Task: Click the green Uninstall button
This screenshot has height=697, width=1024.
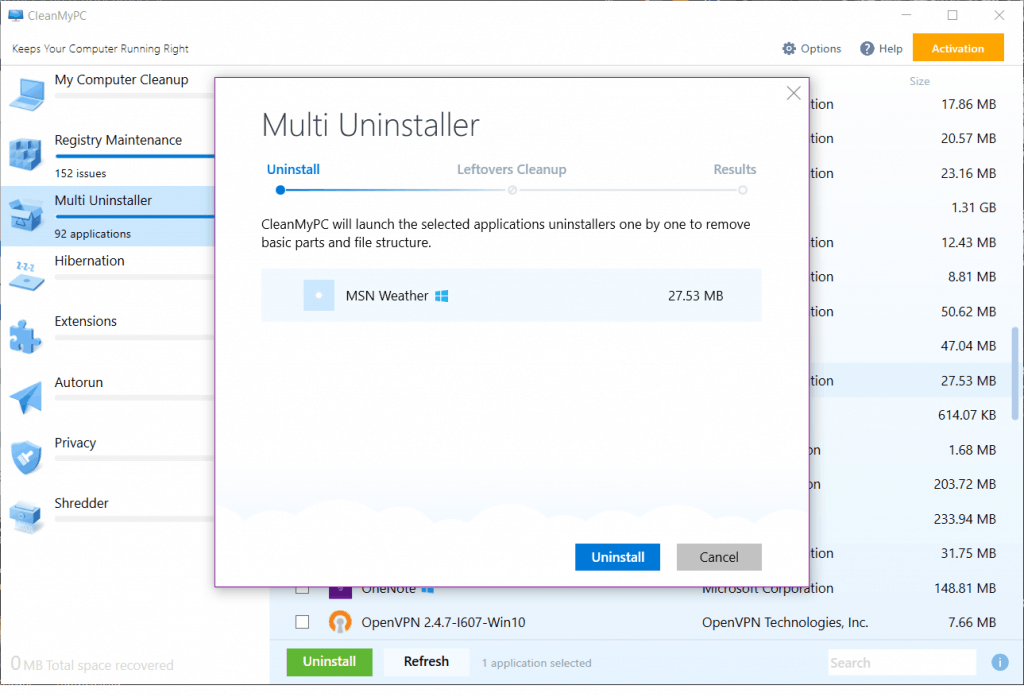Action: [329, 662]
